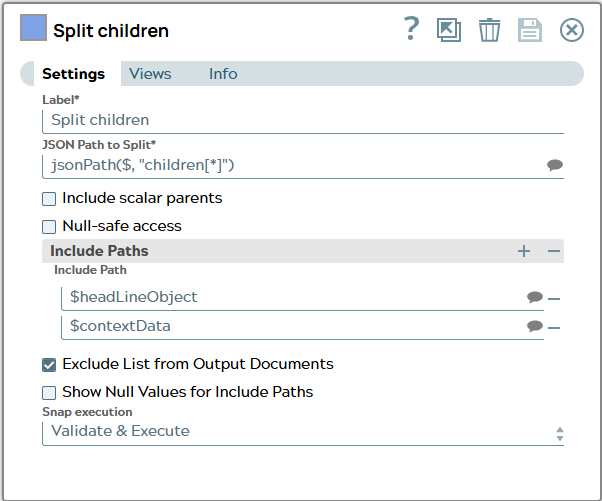
Task: Switch to the Settings tab
Action: (73, 74)
